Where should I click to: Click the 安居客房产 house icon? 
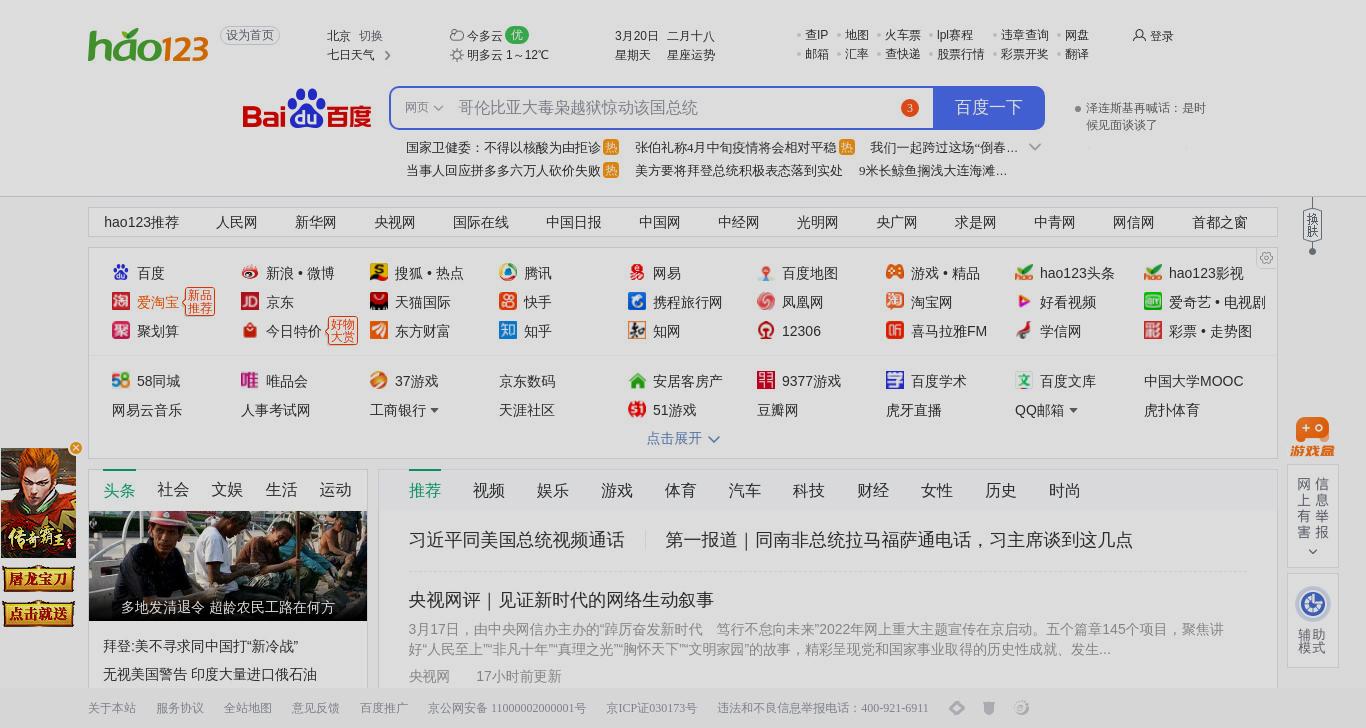click(x=637, y=380)
